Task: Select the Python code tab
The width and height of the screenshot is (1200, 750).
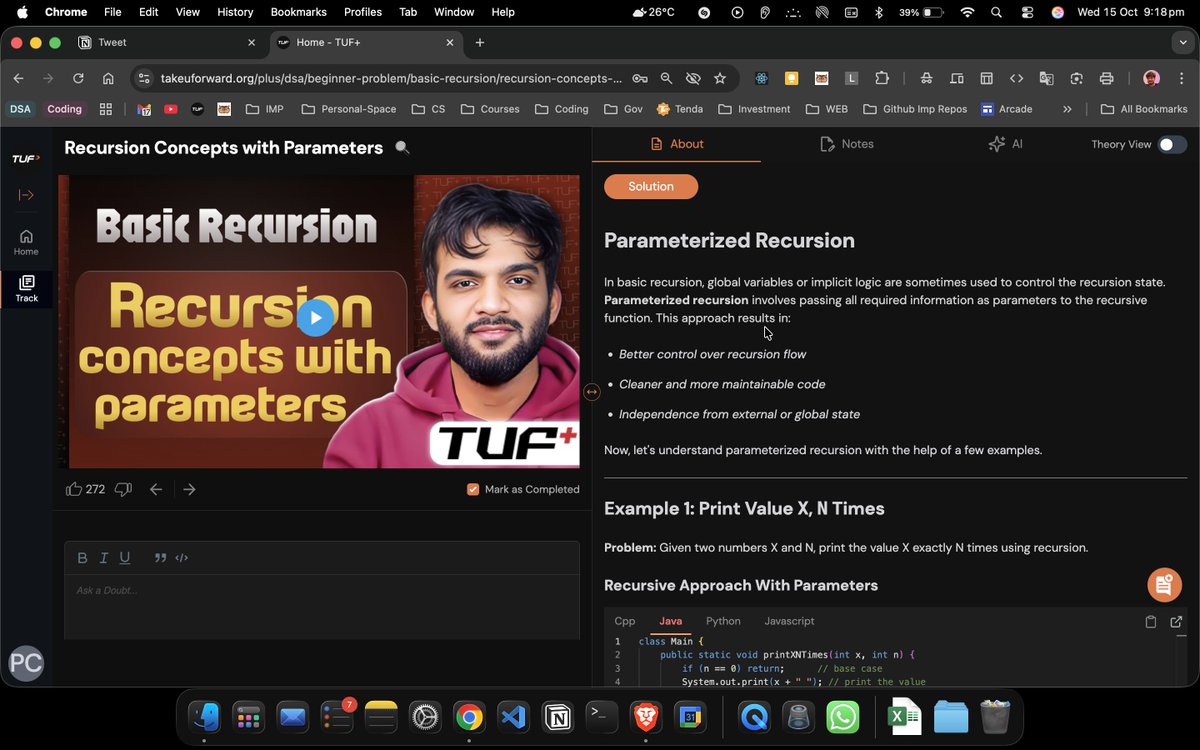Action: 723,621
